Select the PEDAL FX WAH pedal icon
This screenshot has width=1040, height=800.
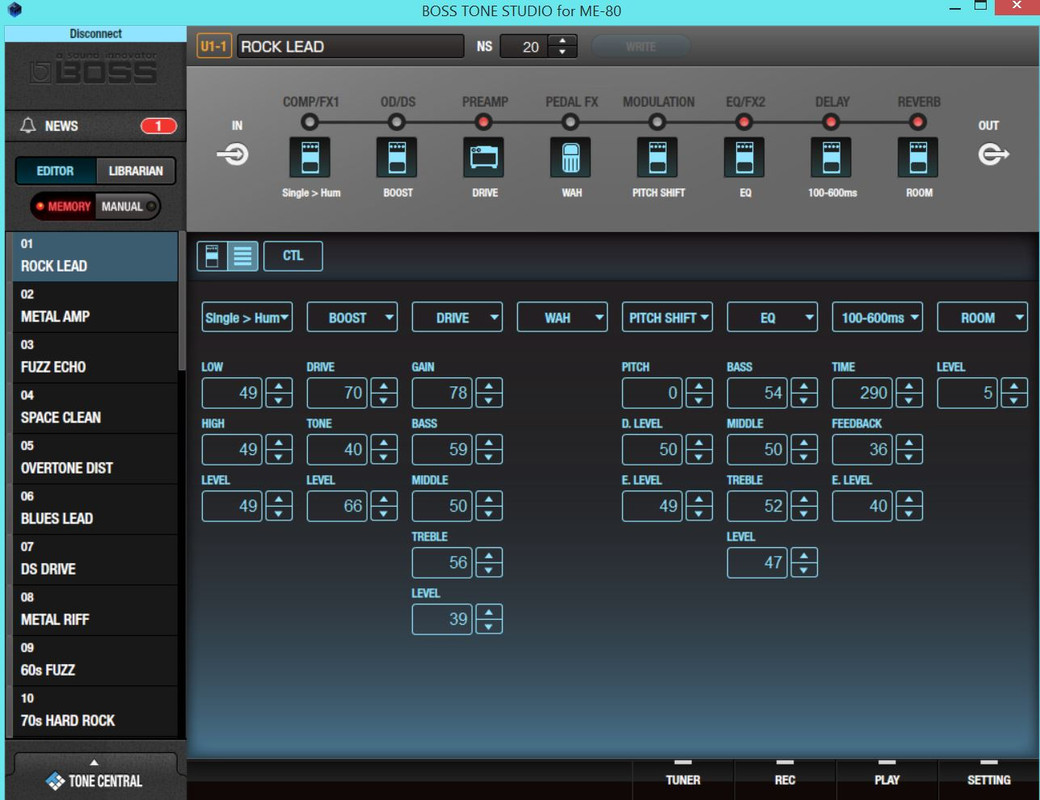click(570, 157)
